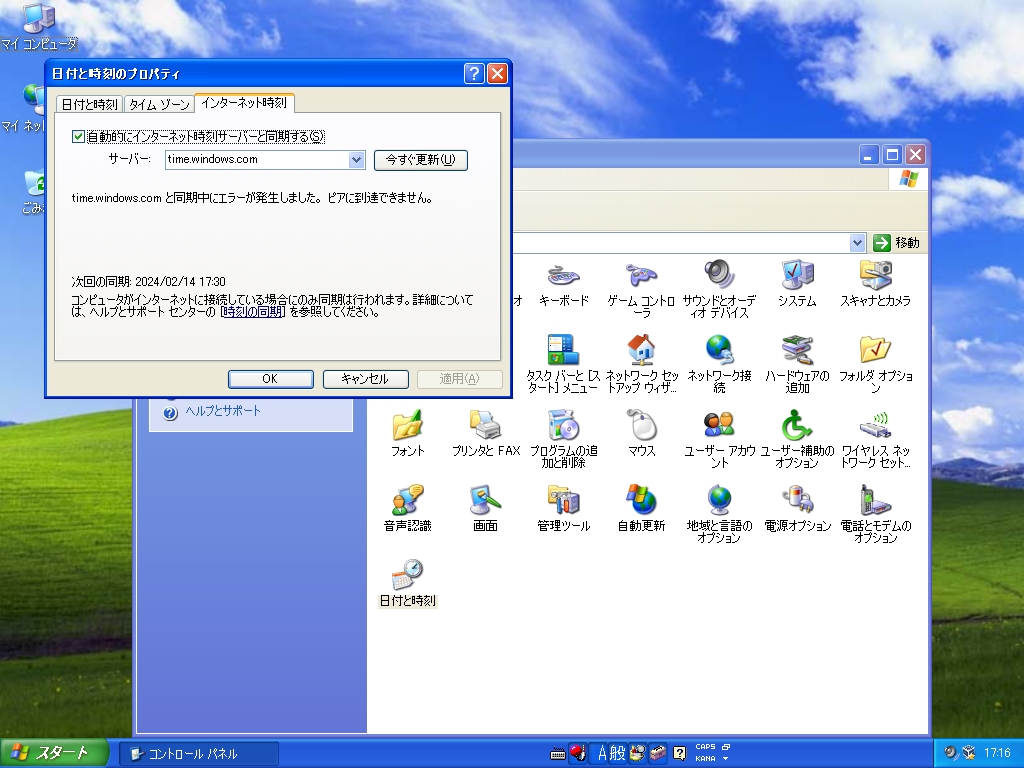Open 電話とモデムのオプション icon

[x=875, y=515]
